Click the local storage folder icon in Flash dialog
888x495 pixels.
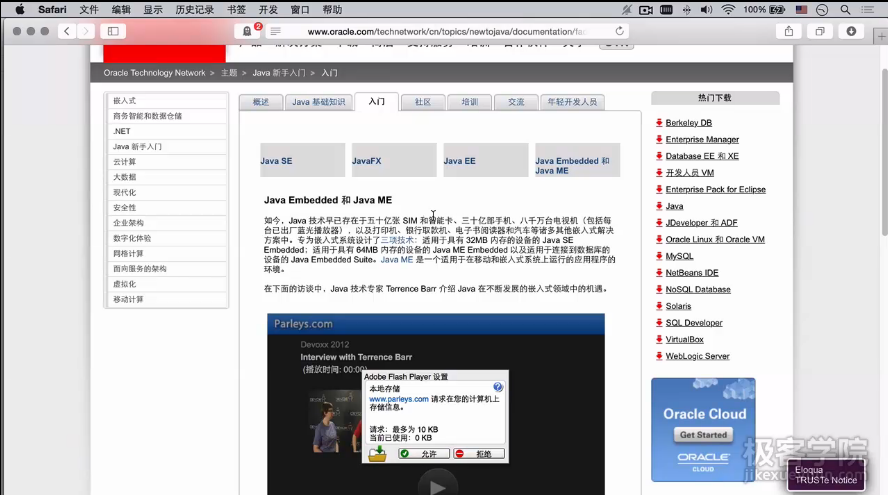coord(377,454)
